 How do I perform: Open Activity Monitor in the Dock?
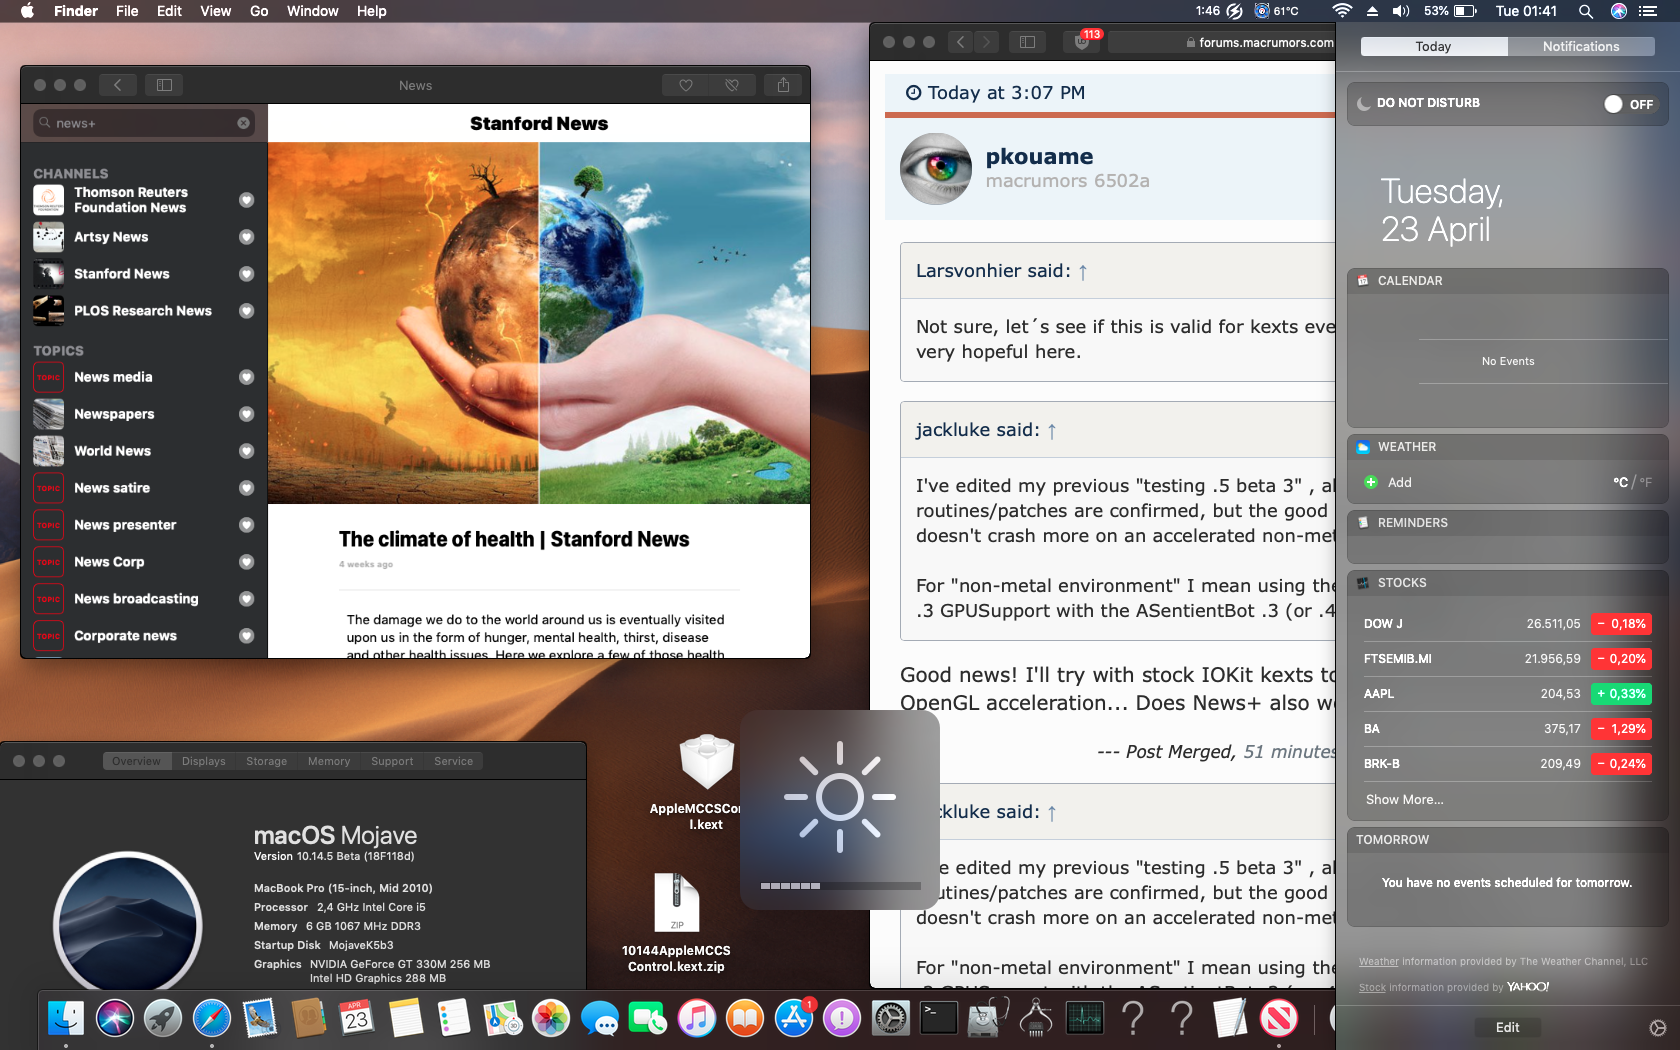pos(1085,1019)
